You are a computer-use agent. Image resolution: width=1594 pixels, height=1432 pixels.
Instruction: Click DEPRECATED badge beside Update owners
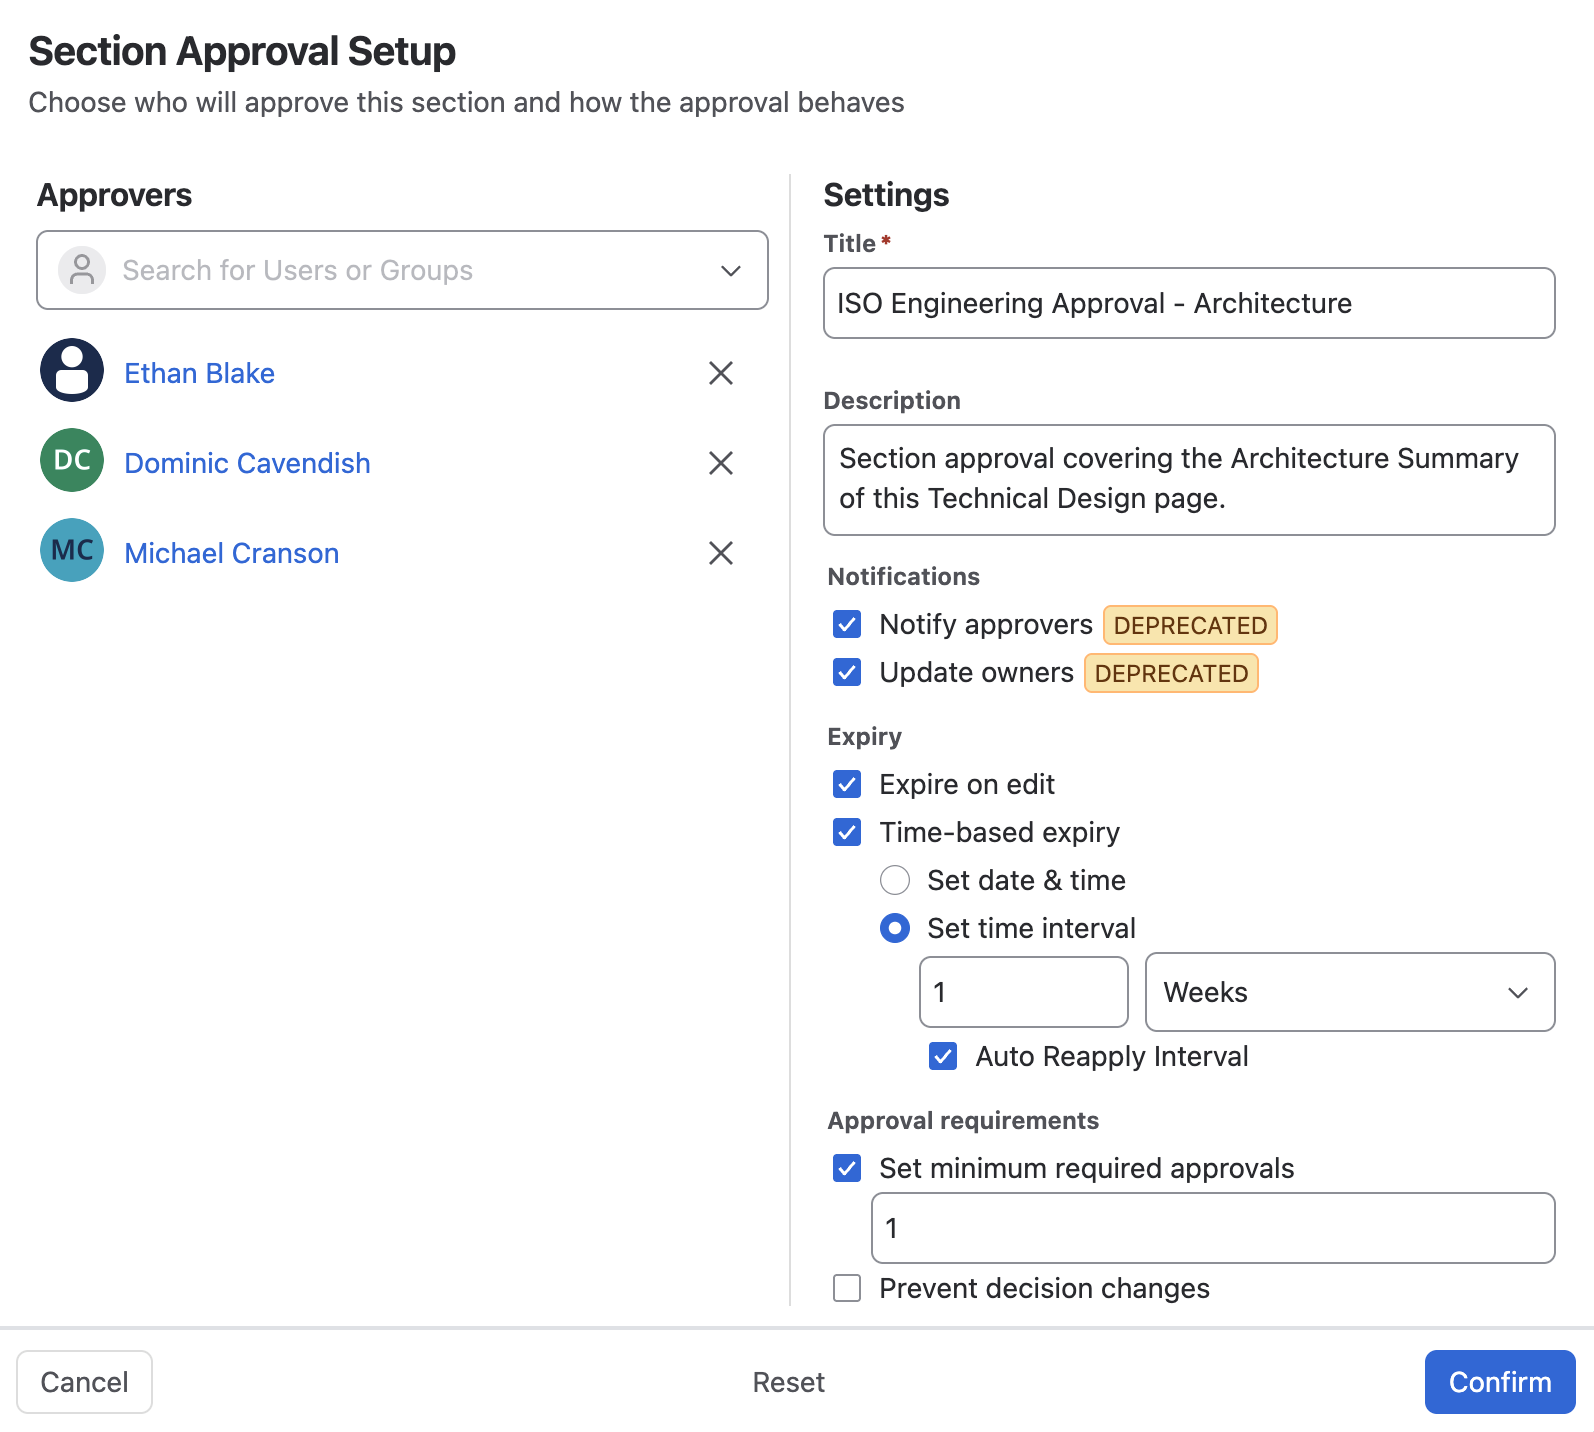click(x=1171, y=673)
